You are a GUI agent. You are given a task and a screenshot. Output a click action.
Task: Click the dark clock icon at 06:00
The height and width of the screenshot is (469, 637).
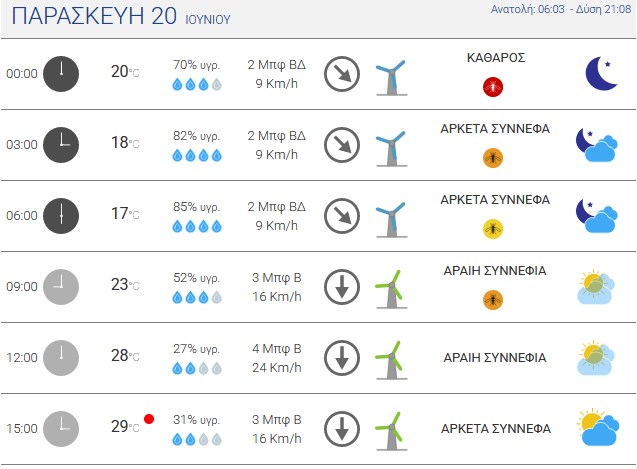[x=61, y=216]
